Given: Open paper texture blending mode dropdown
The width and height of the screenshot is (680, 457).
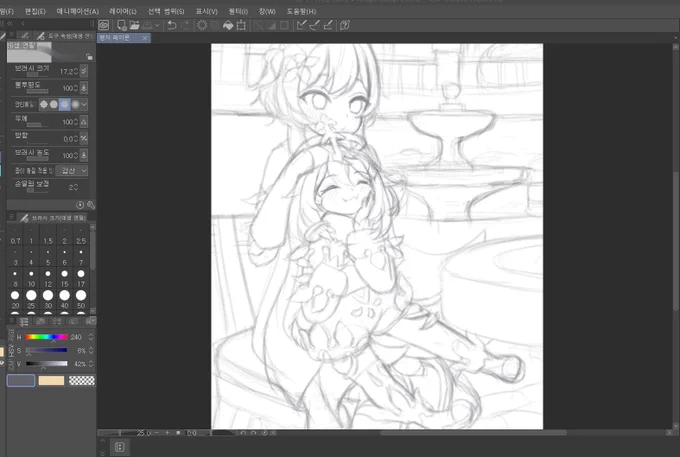Looking at the screenshot, I should (x=72, y=171).
